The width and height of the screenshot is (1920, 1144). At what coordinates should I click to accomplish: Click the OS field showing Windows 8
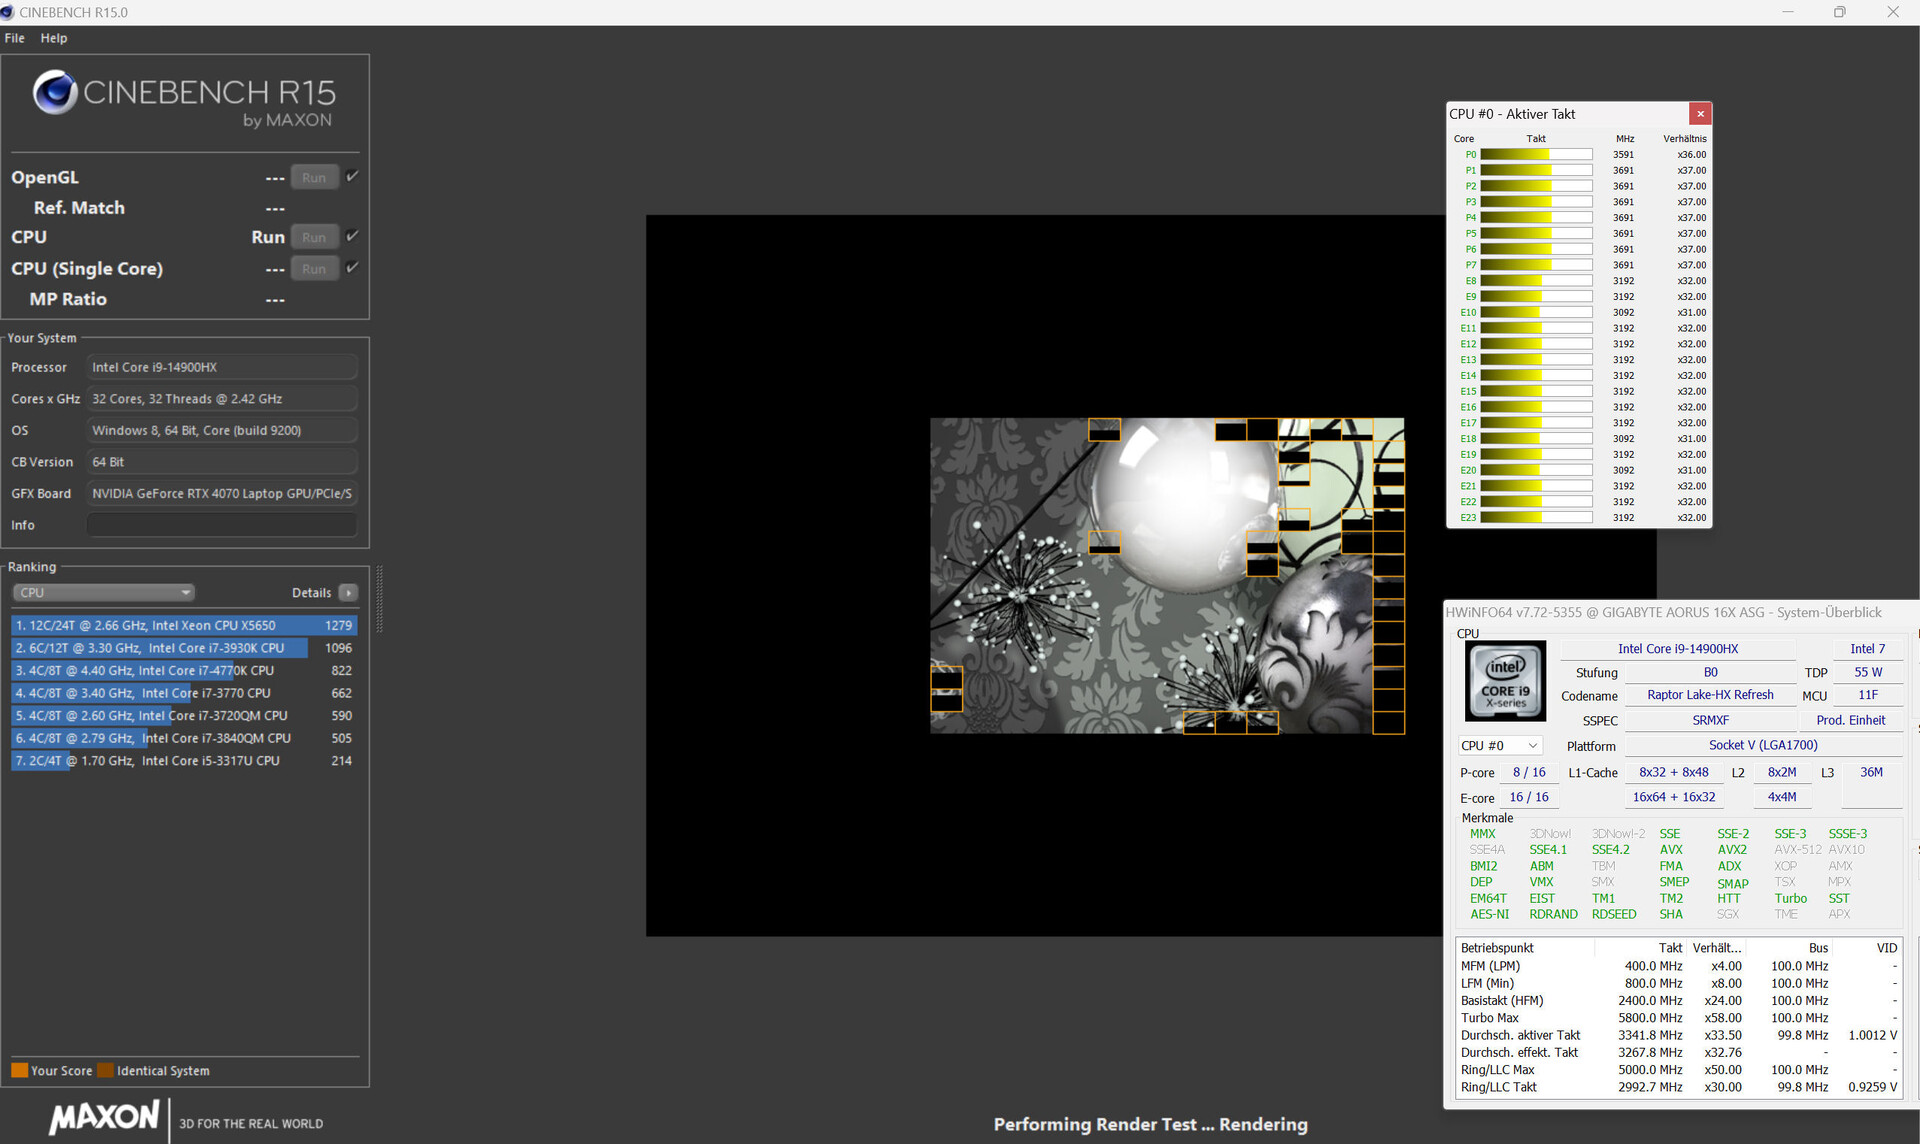222,431
